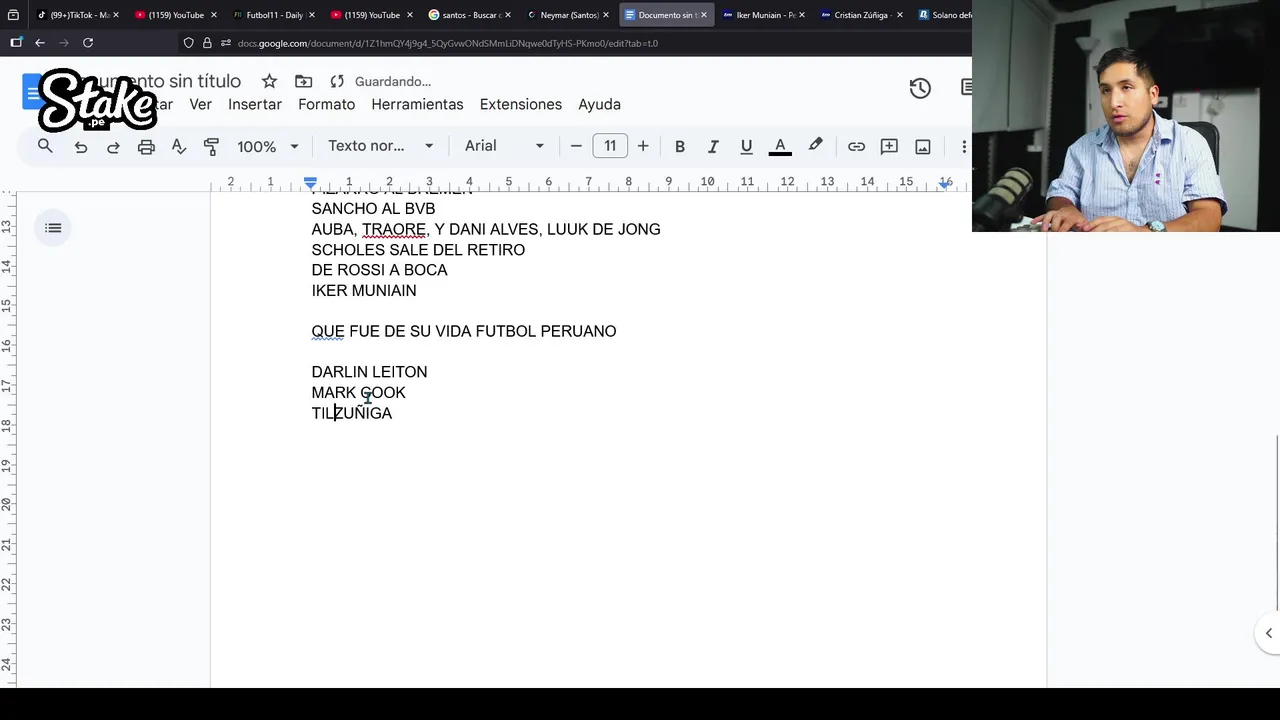Run spelling and grammar check icon

click(179, 146)
